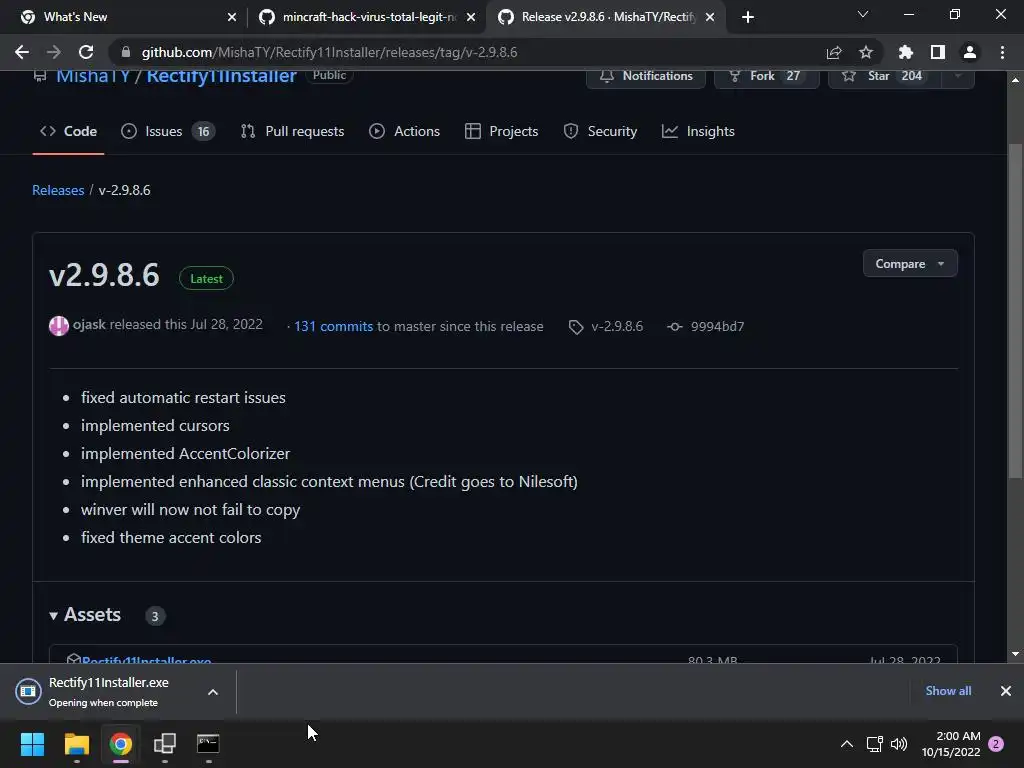1024x768 pixels.
Task: Go to the Releases breadcrumb link
Action: click(58, 190)
